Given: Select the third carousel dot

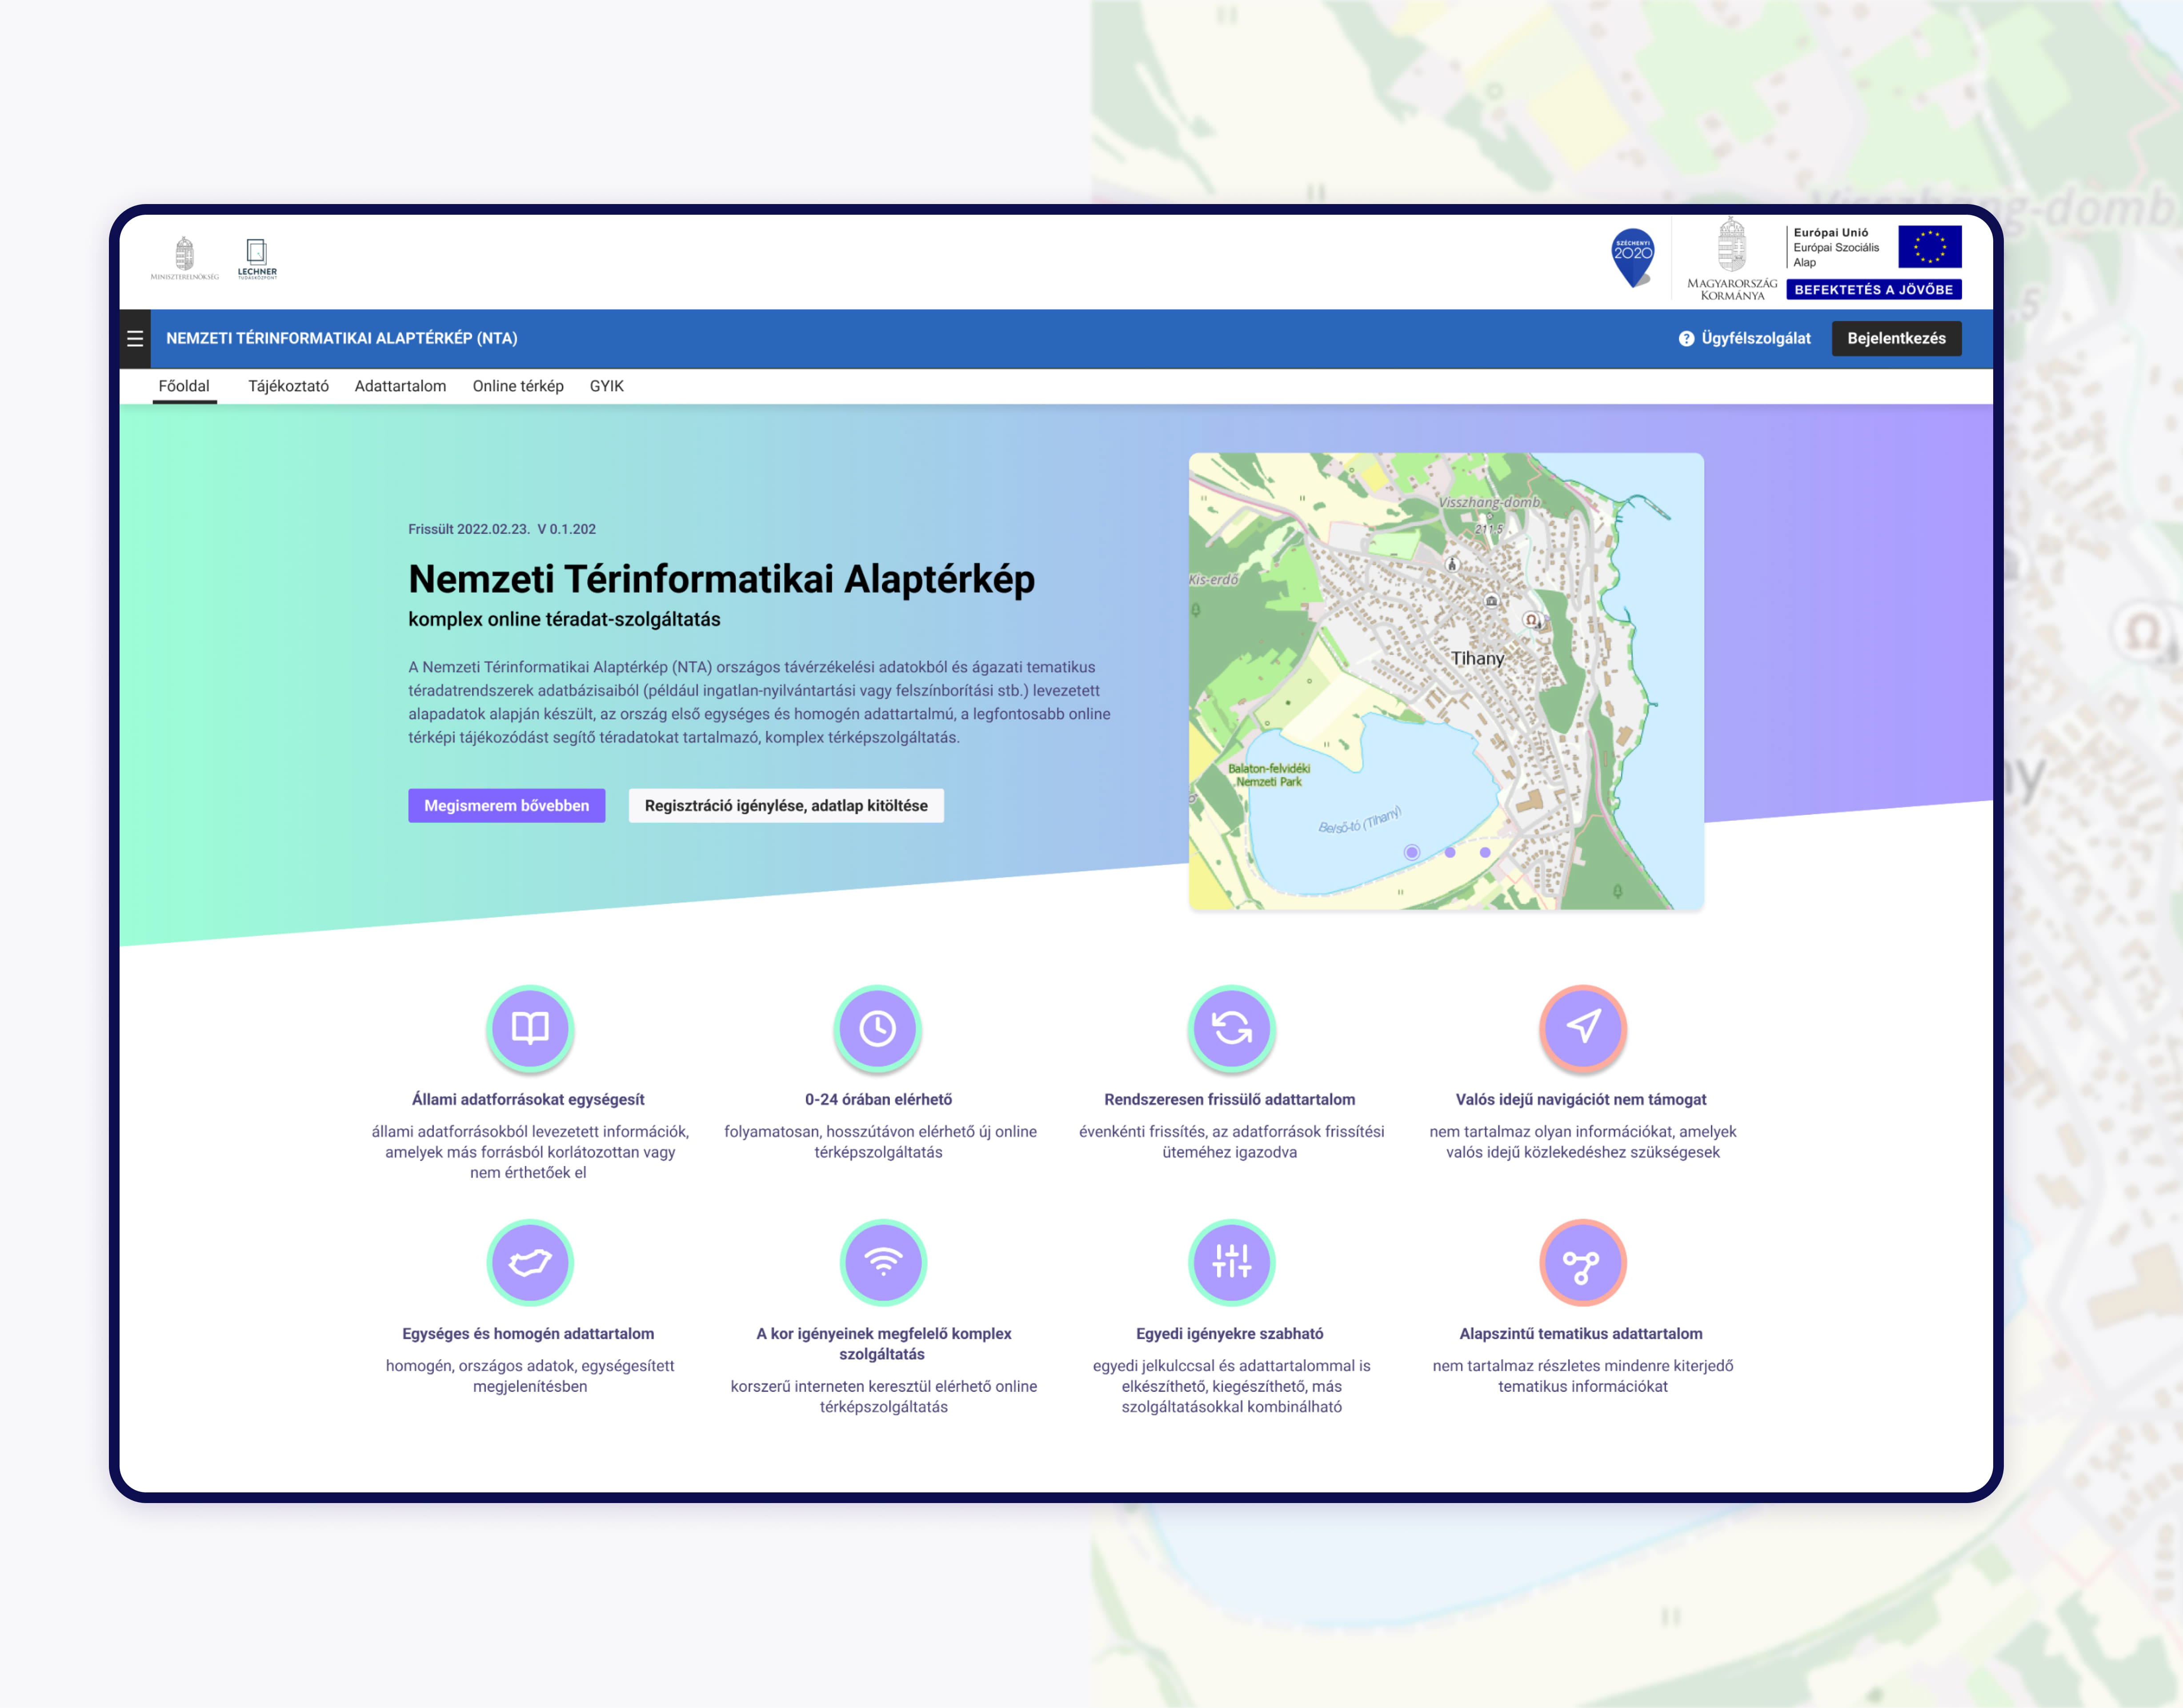Looking at the screenshot, I should click(x=1485, y=852).
